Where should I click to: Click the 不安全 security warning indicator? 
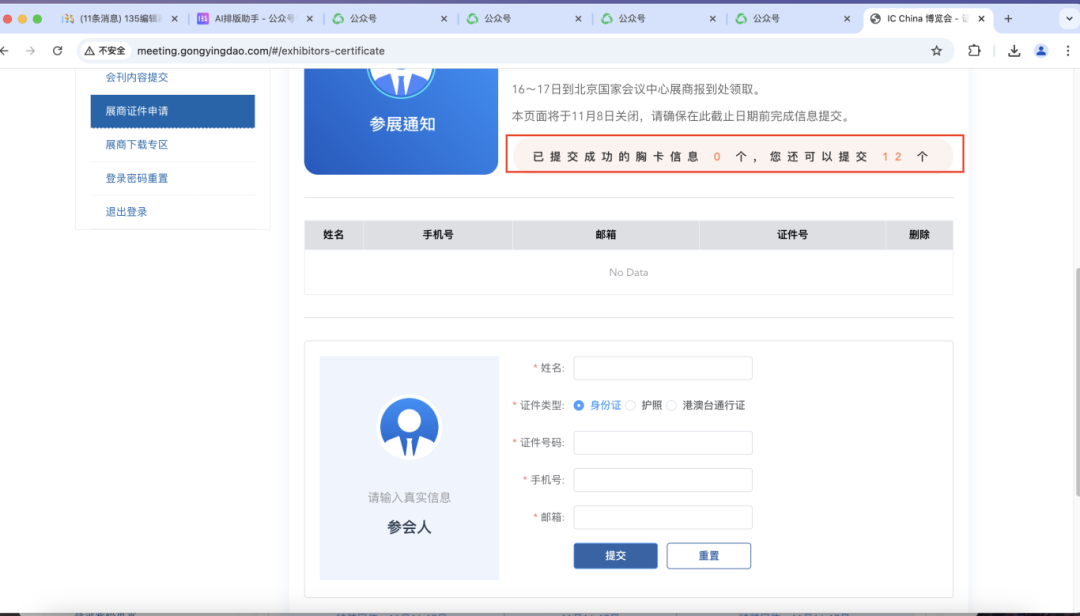tap(105, 50)
